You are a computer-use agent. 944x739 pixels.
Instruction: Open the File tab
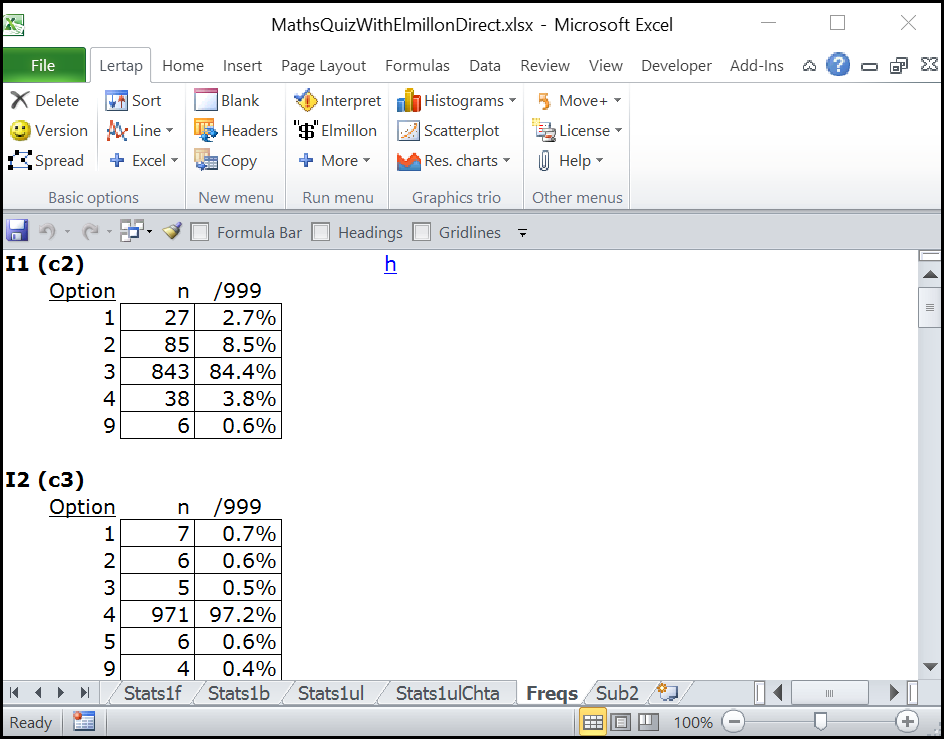[43, 65]
